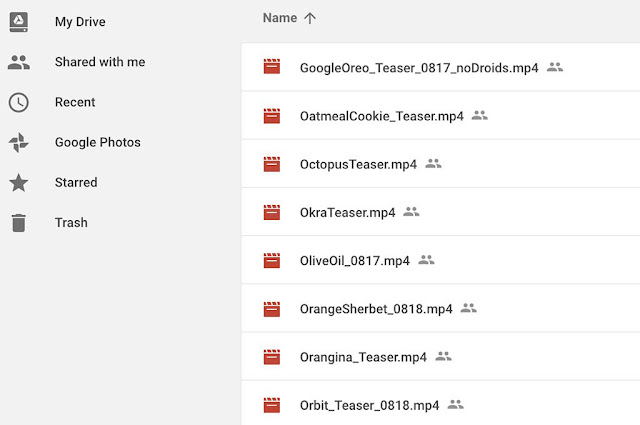The image size is (640, 425).
Task: Click shared icon next to OkraTeaser.mp4
Action: point(411,211)
